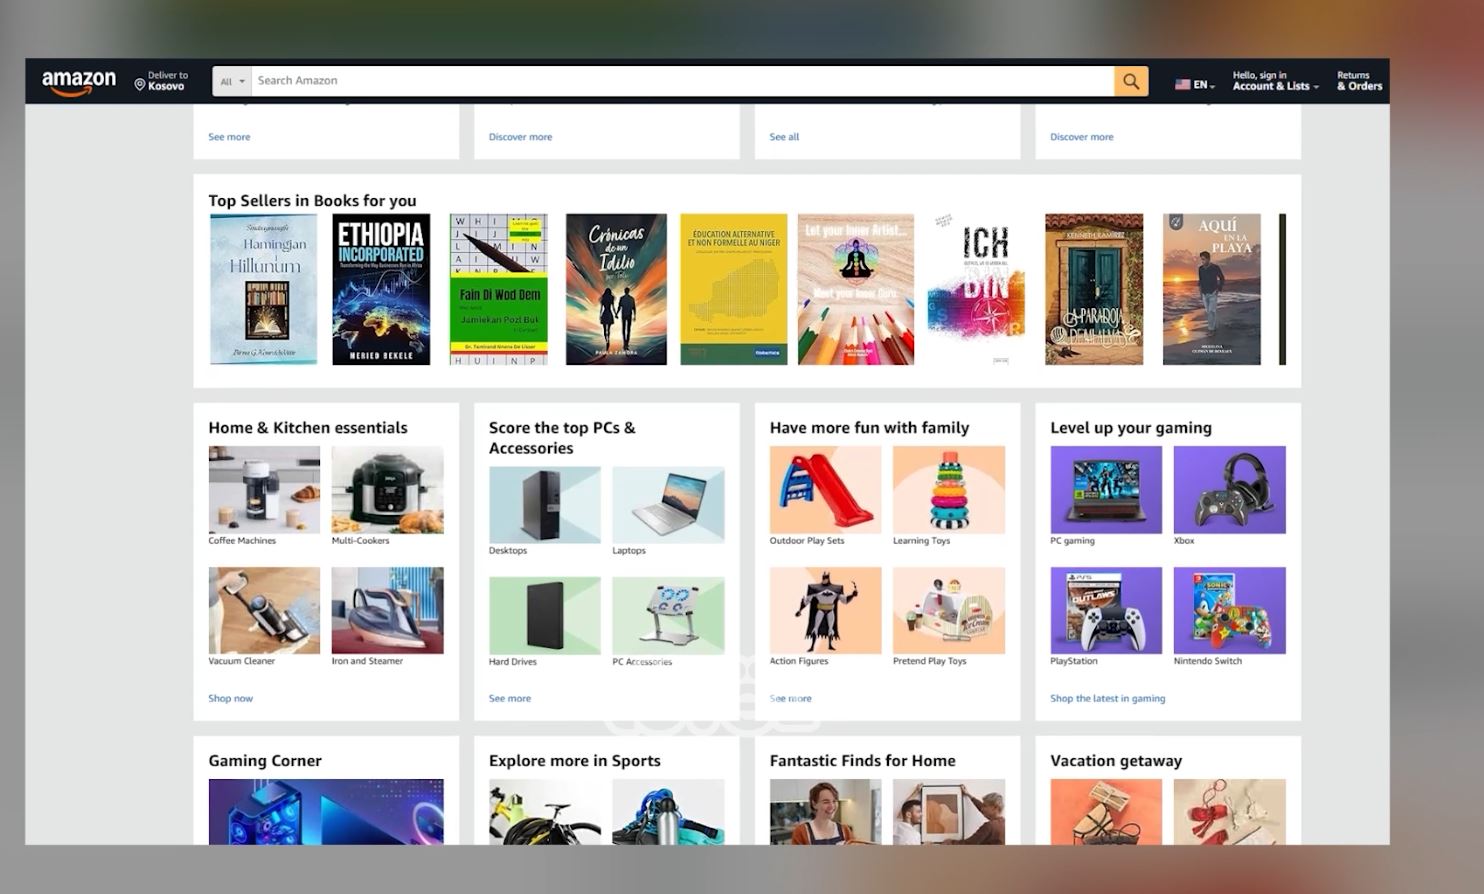The image size is (1484, 894).
Task: Click the Deliver to Kosovo location pin
Action: pyautogui.click(x=140, y=86)
